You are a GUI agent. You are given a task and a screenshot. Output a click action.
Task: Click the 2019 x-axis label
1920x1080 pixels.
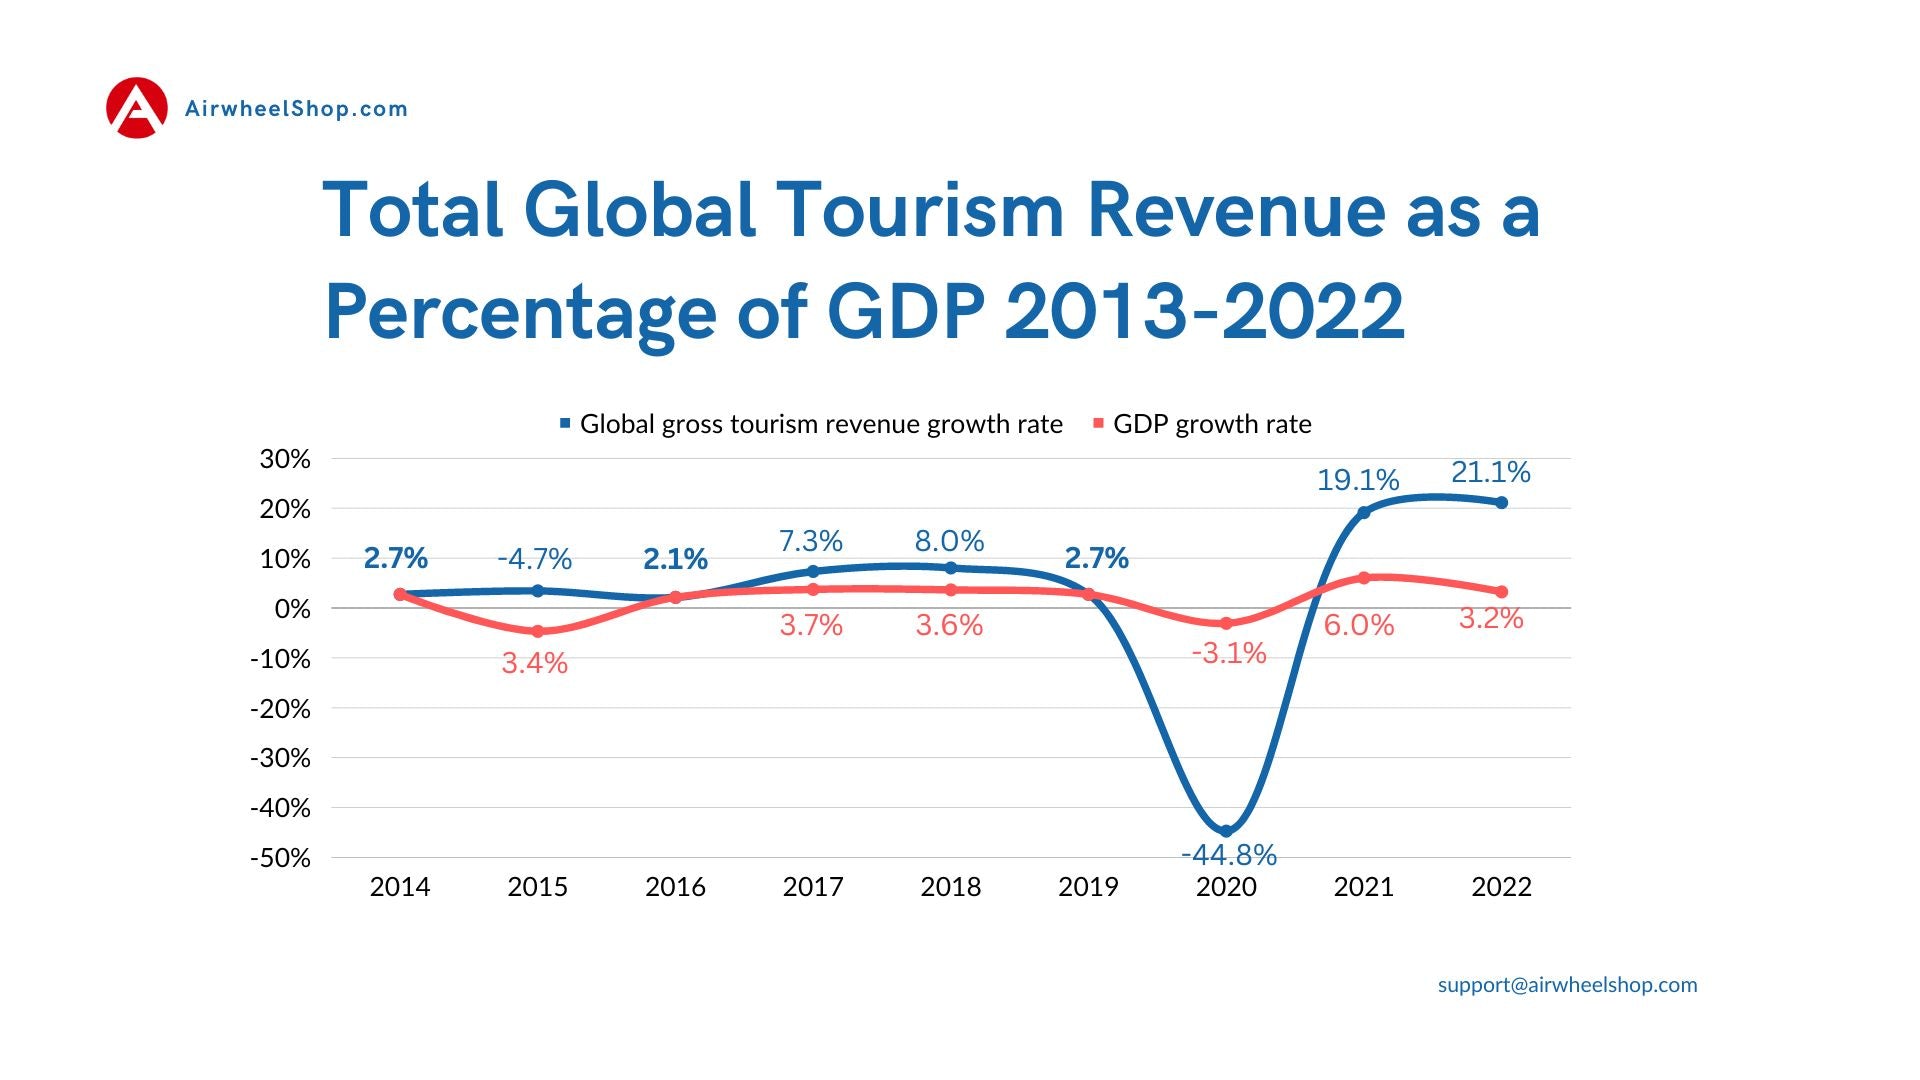coord(1088,887)
